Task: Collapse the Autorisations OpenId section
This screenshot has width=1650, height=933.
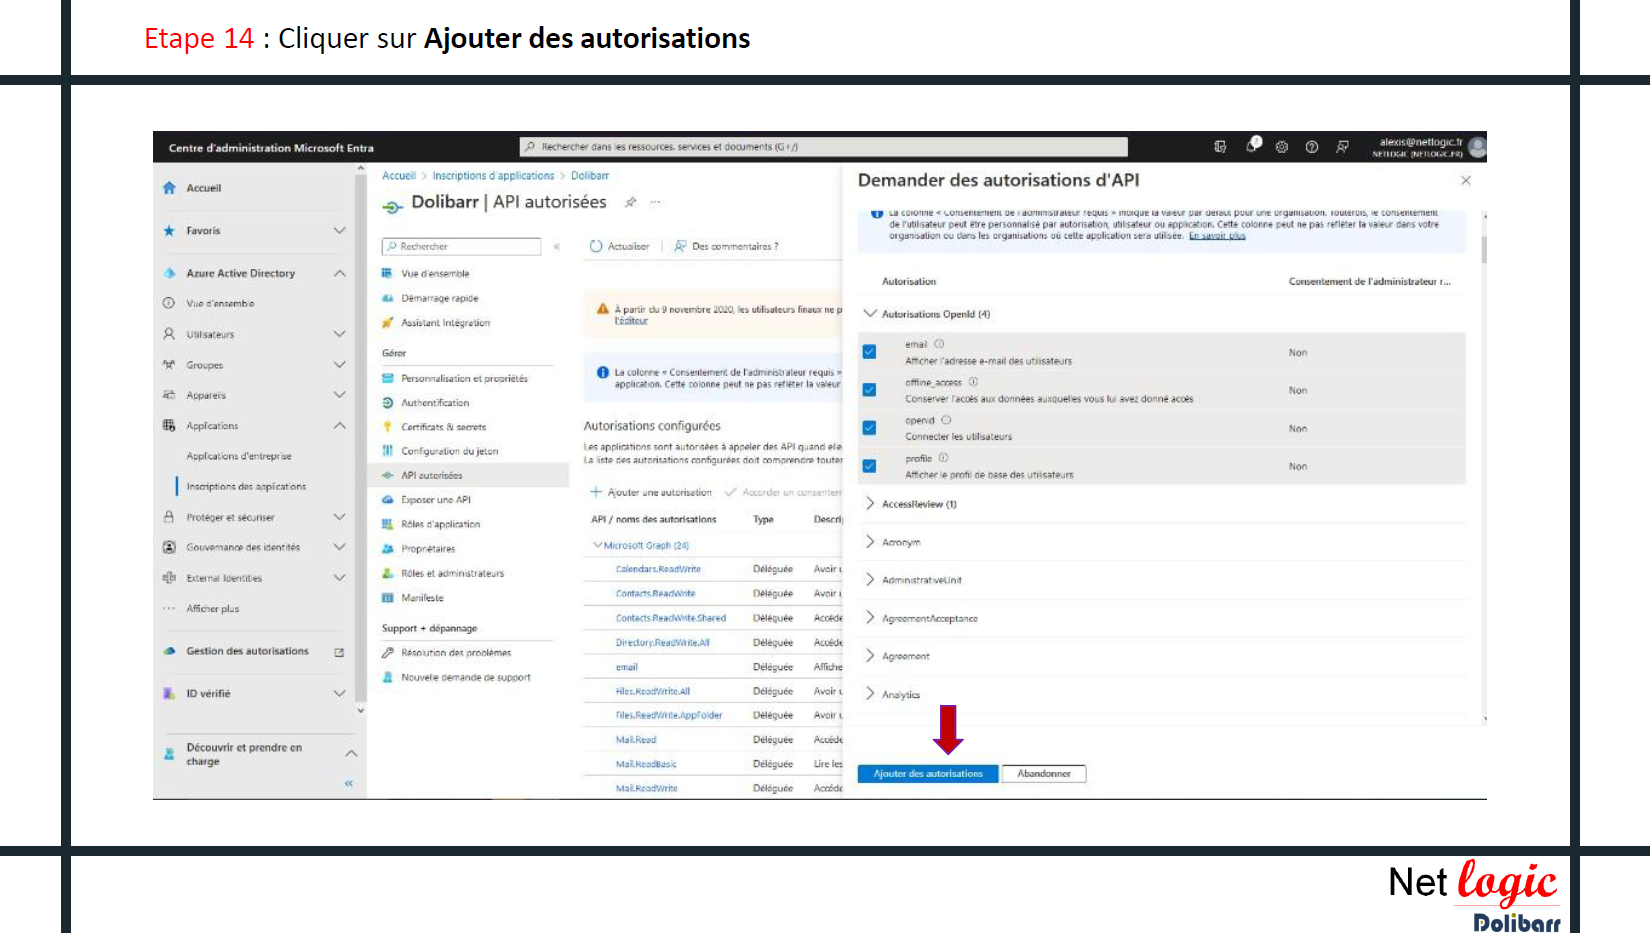Action: click(x=870, y=314)
